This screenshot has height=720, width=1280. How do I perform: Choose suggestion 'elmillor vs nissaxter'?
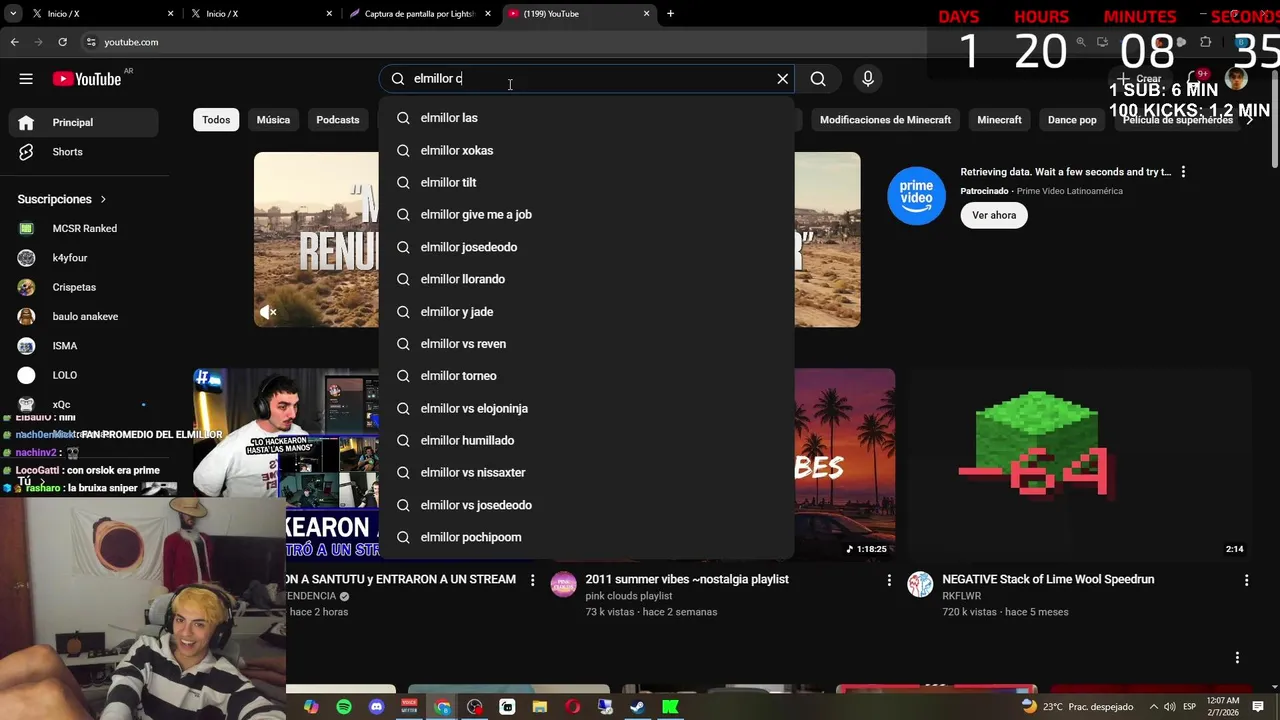[x=586, y=472]
